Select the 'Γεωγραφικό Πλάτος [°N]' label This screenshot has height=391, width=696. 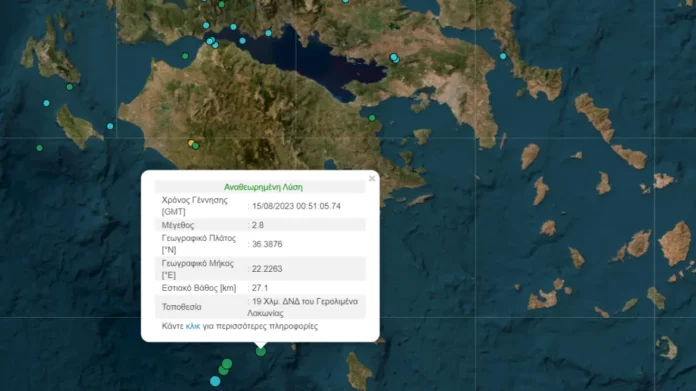[198, 244]
